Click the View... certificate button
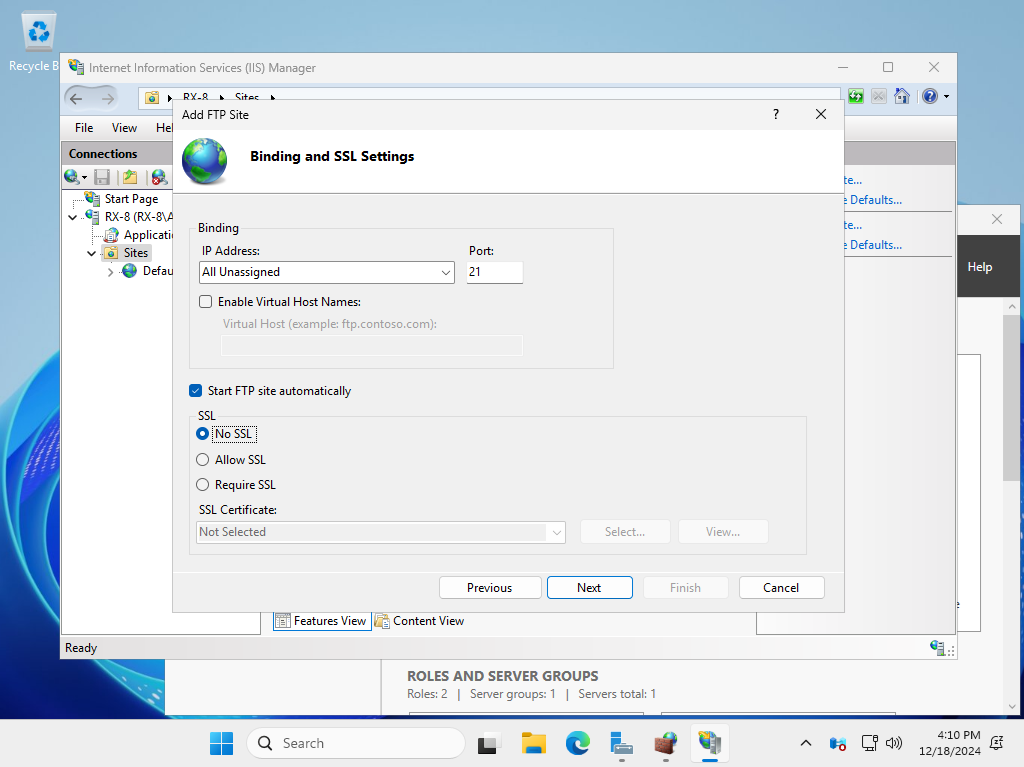This screenshot has width=1024, height=767. pos(723,532)
